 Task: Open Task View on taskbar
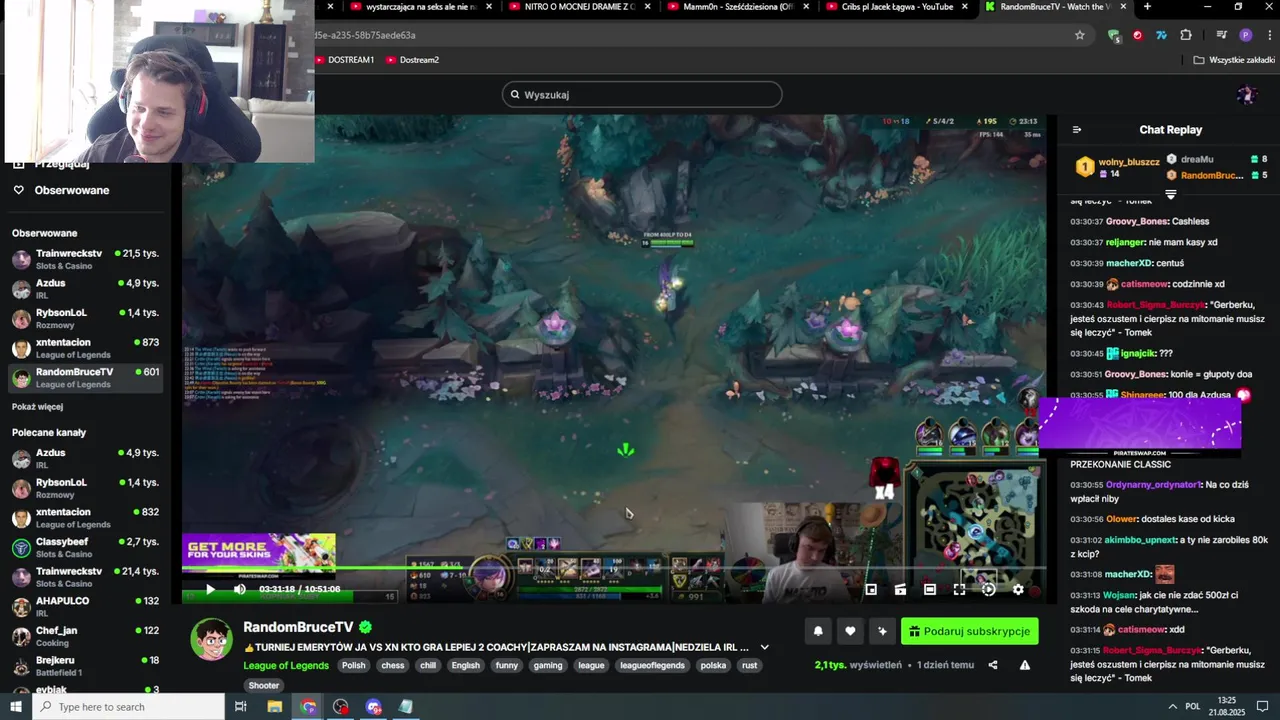[x=241, y=707]
